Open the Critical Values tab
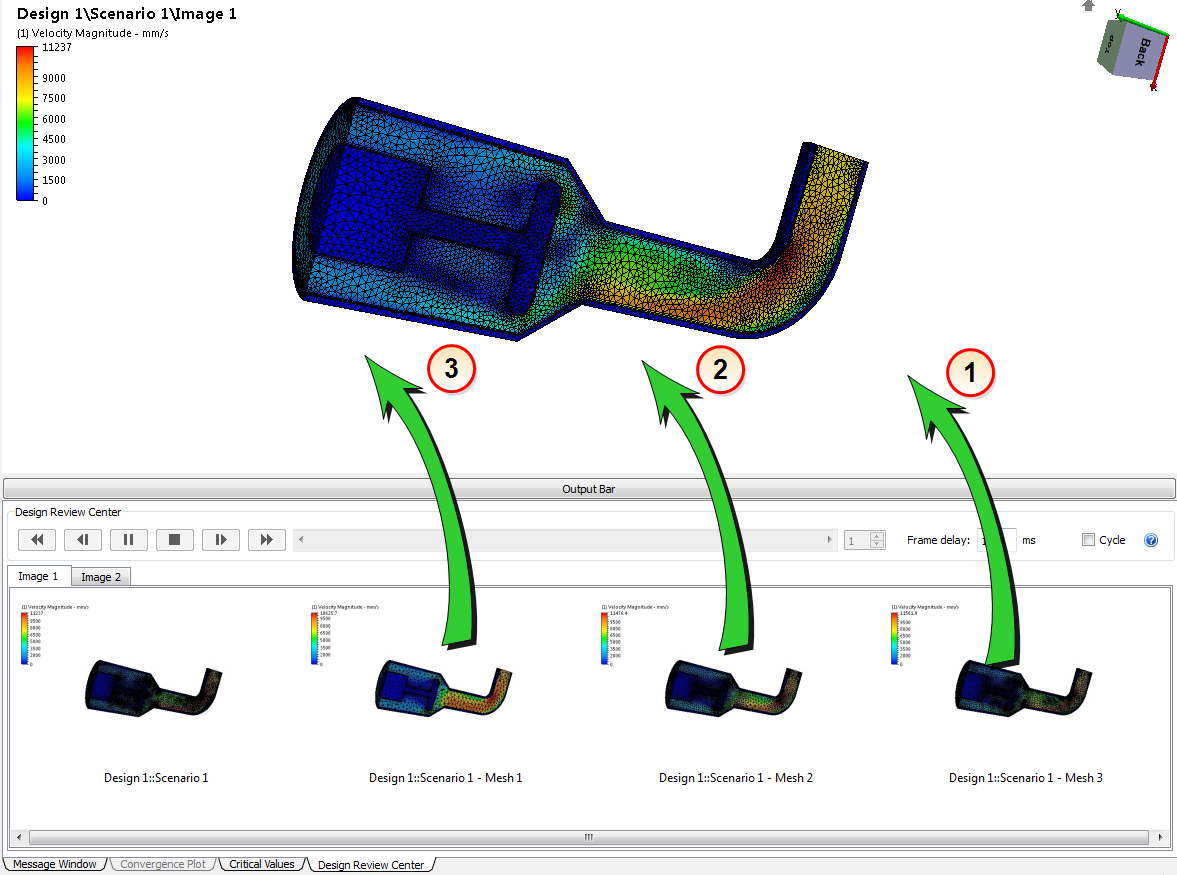The image size is (1177, 875). pos(262,864)
